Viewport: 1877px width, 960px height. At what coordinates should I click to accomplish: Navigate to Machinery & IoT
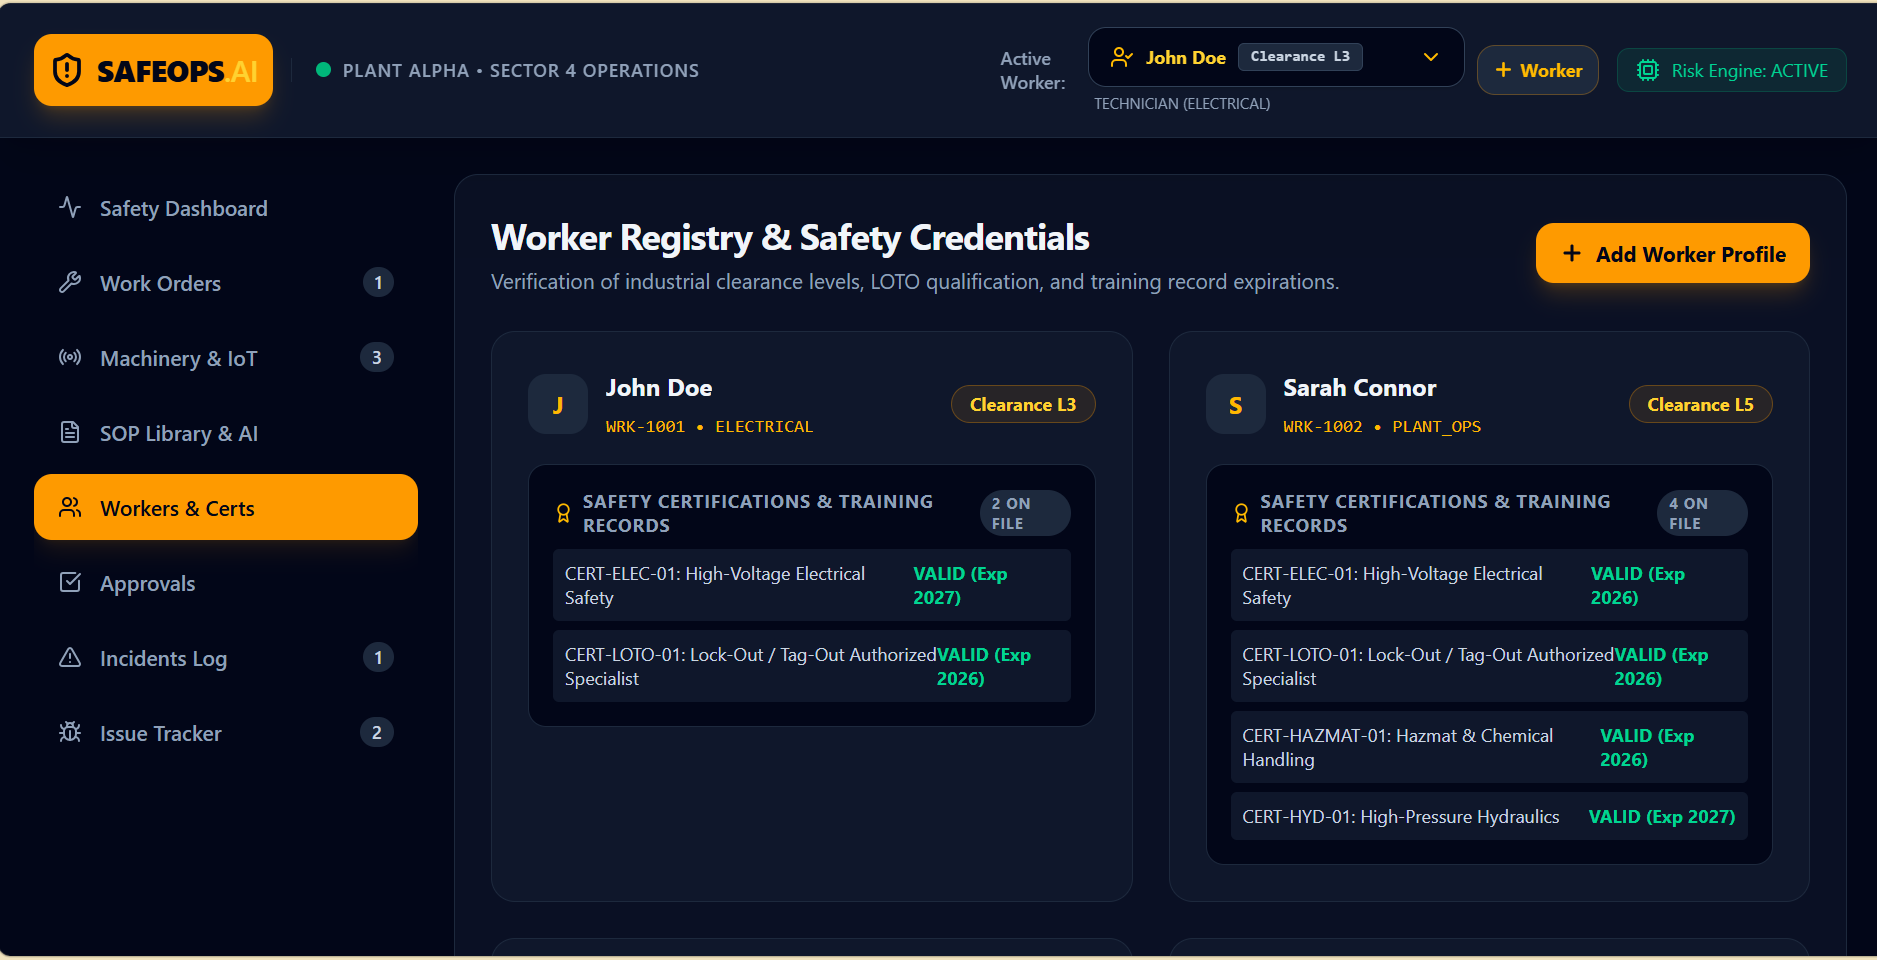pos(226,358)
